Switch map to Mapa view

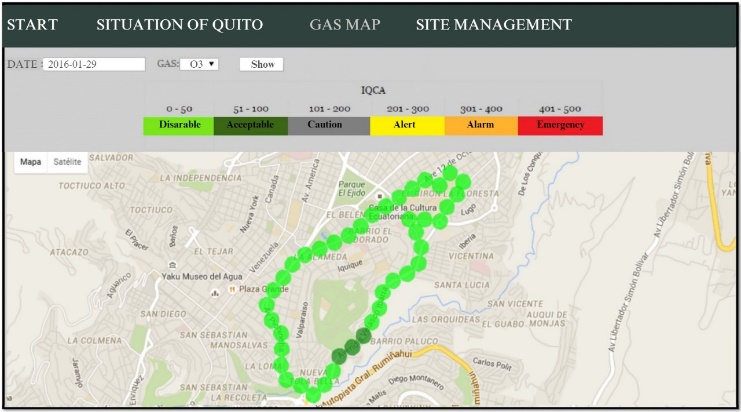[x=31, y=162]
